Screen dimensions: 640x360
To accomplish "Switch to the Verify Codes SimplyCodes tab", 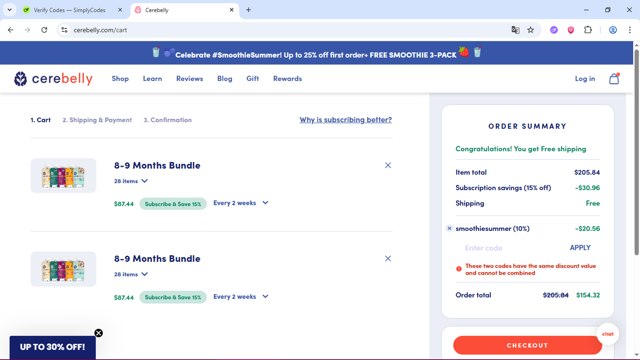I will coord(69,10).
